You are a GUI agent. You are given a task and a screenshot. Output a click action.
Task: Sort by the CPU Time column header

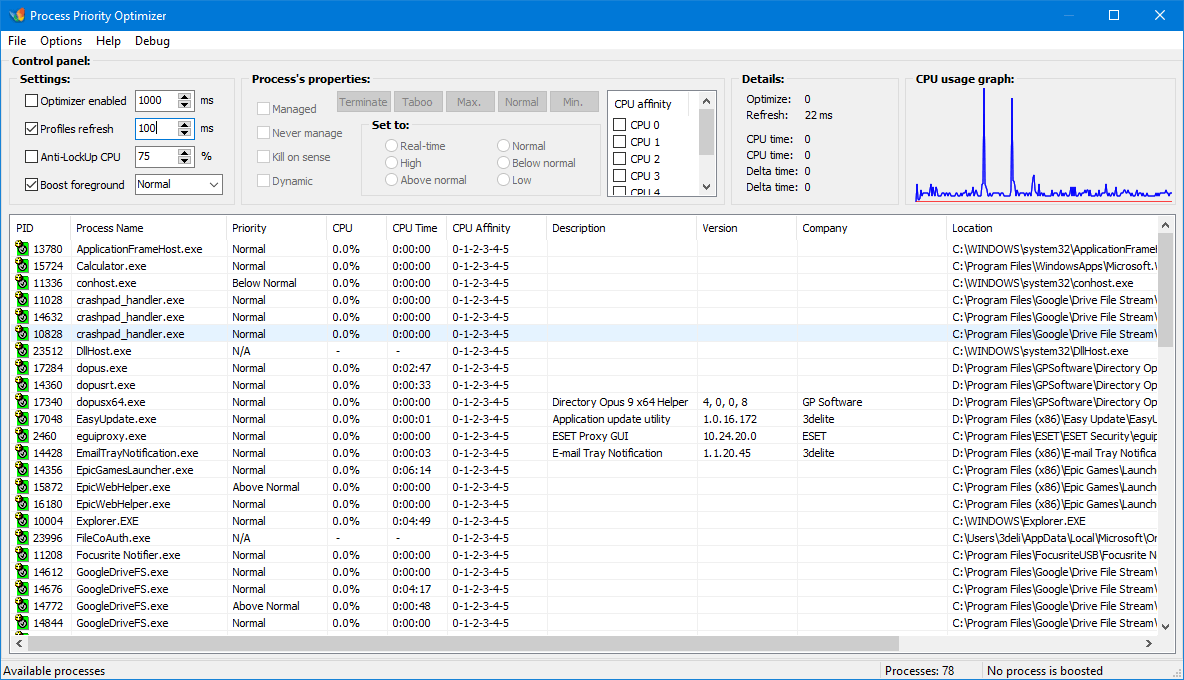coord(415,228)
